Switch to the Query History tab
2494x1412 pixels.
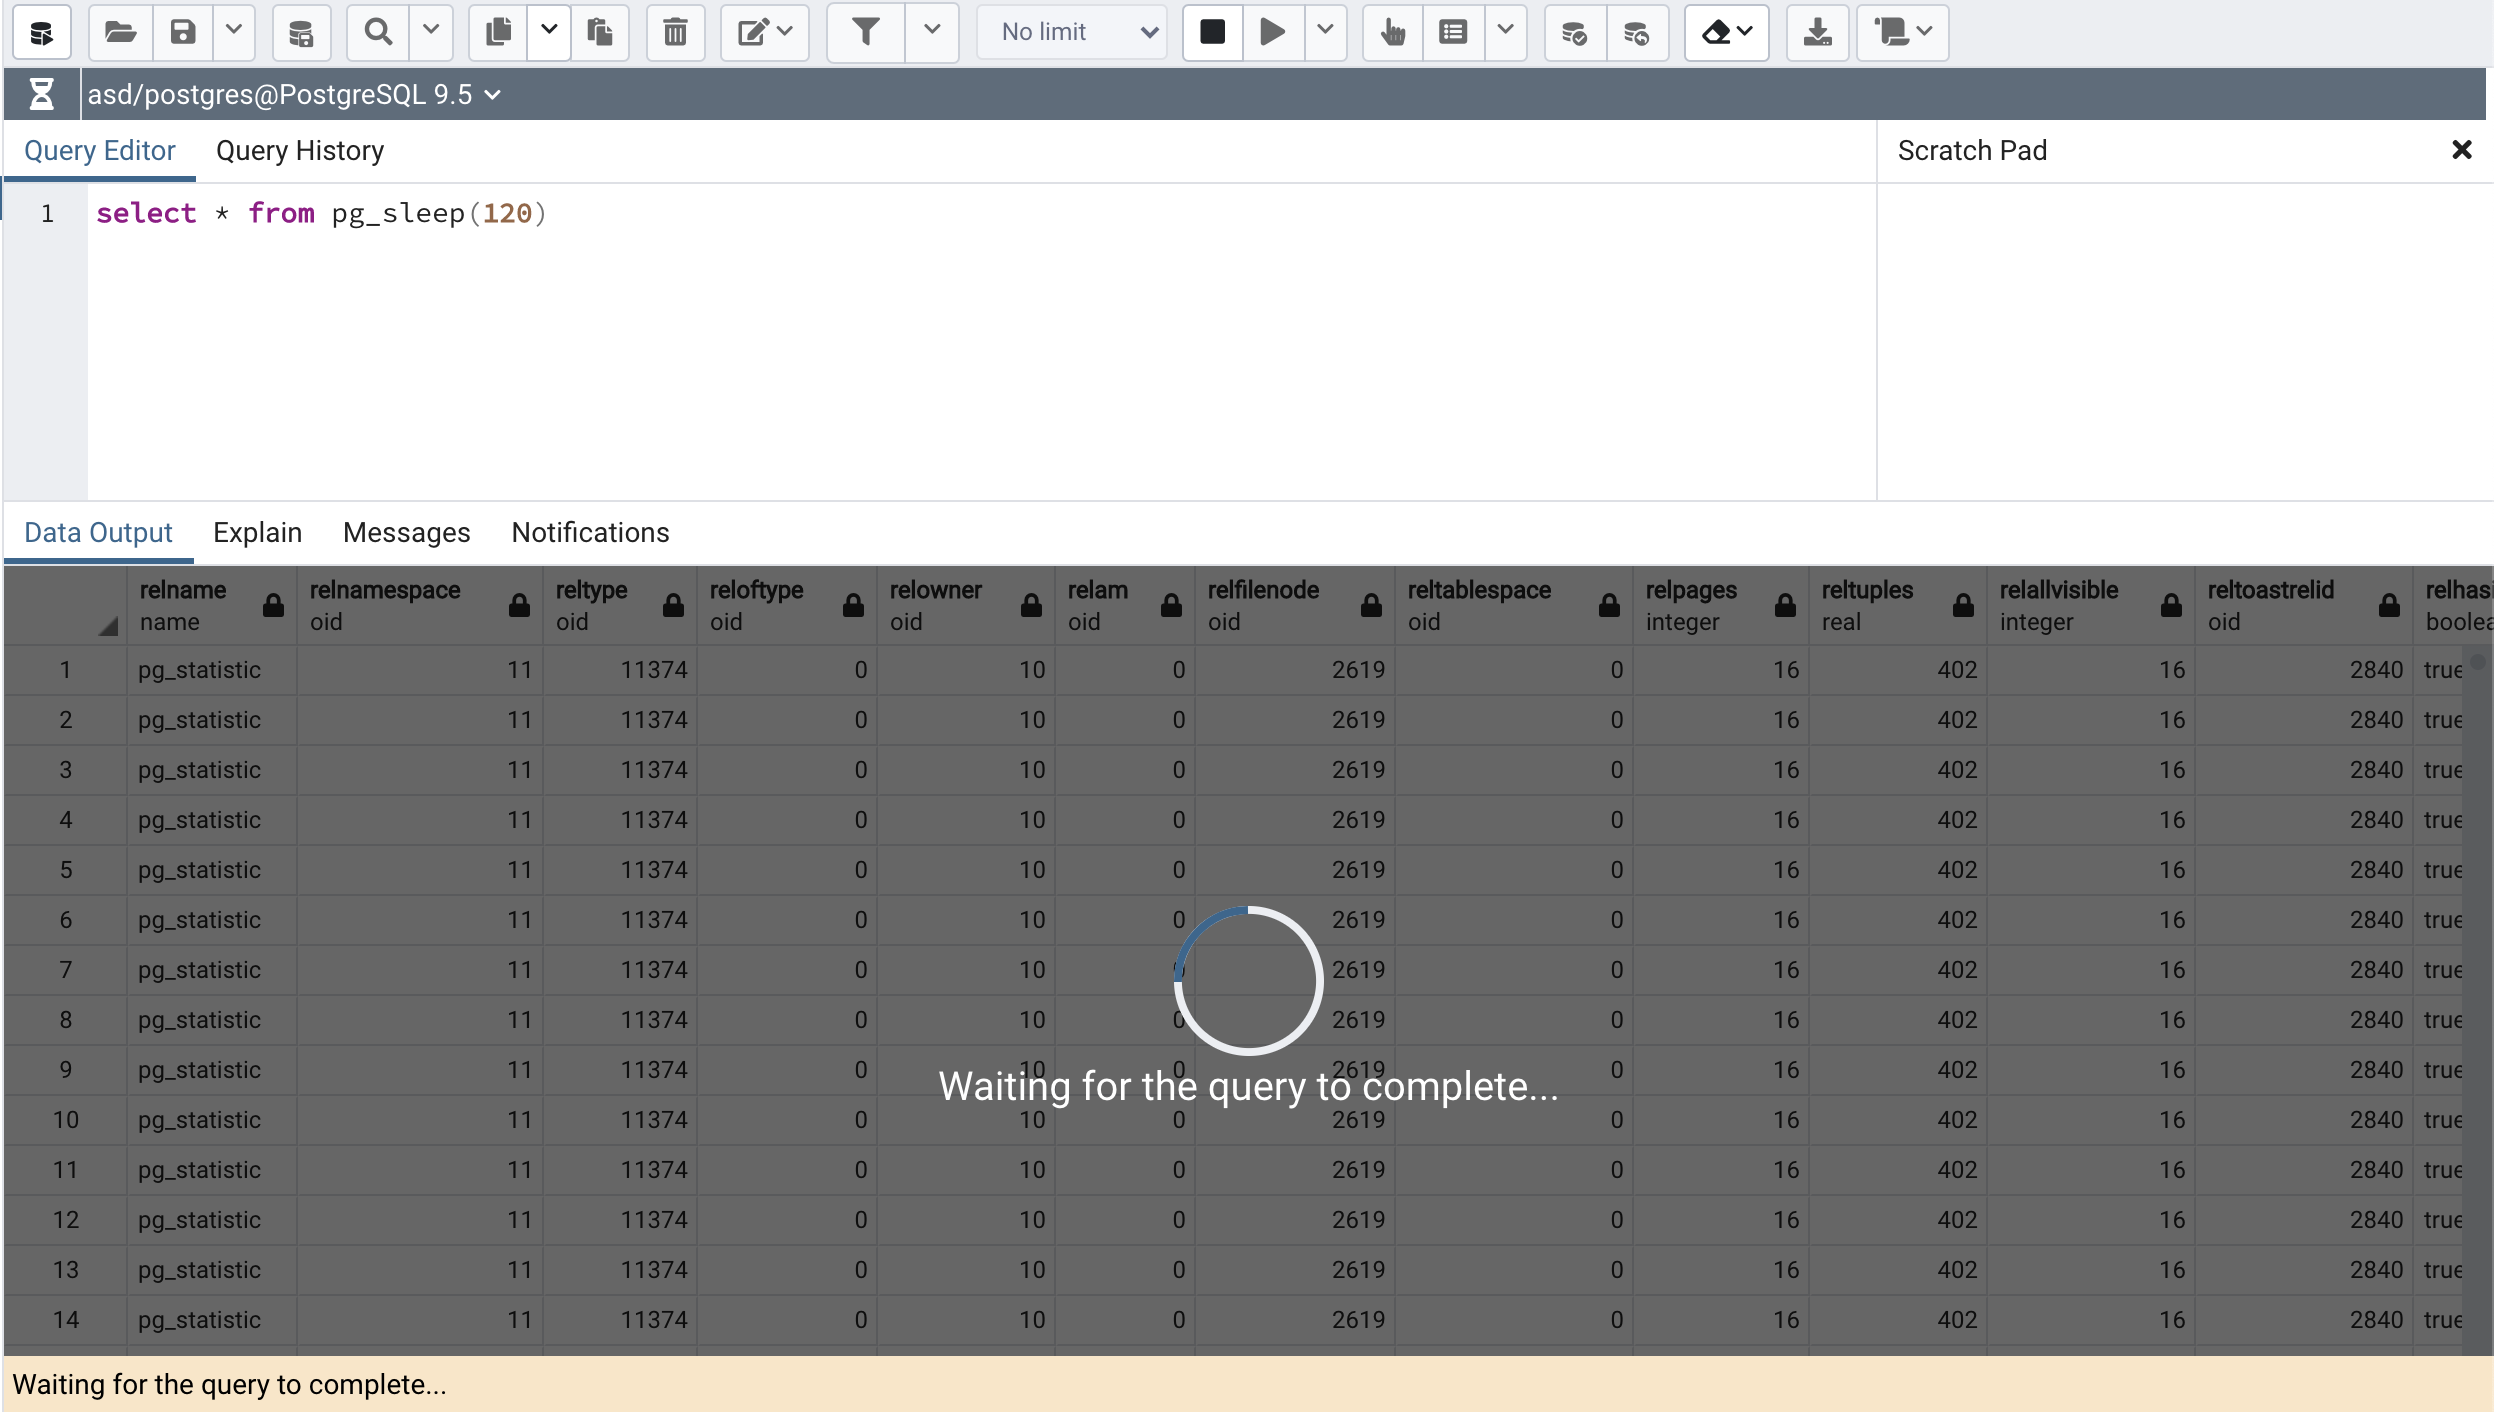point(300,151)
